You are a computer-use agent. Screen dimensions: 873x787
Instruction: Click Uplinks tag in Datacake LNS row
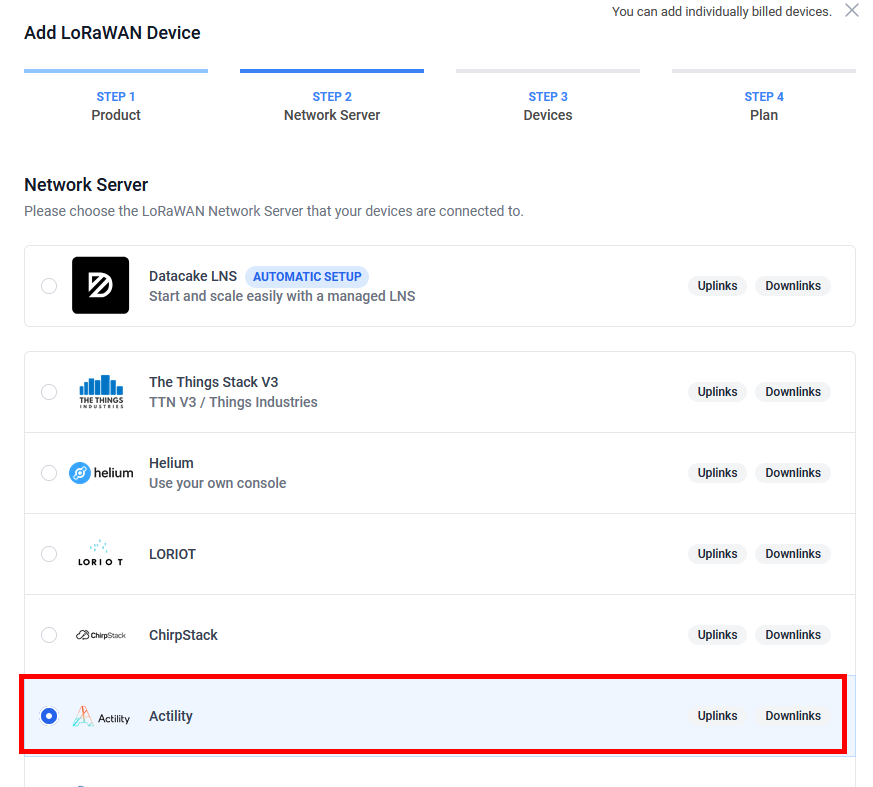point(717,286)
